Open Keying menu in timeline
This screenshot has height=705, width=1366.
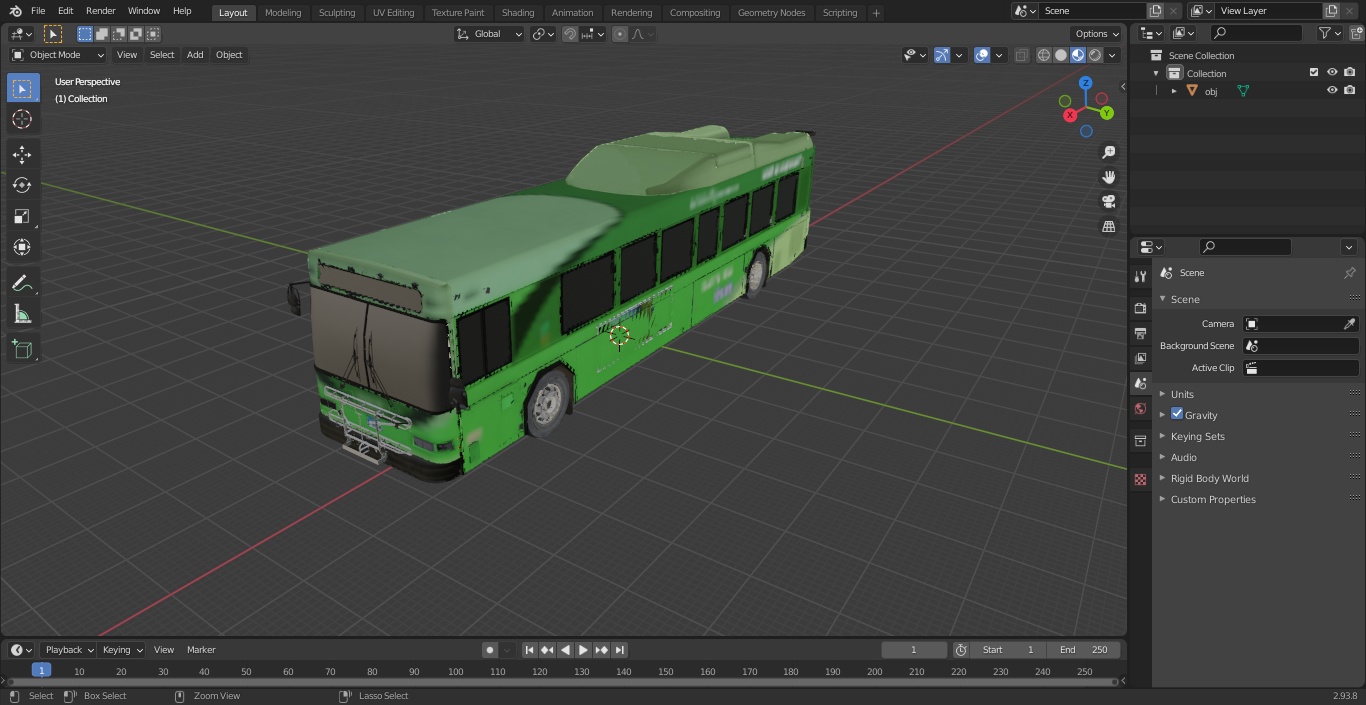click(x=122, y=650)
